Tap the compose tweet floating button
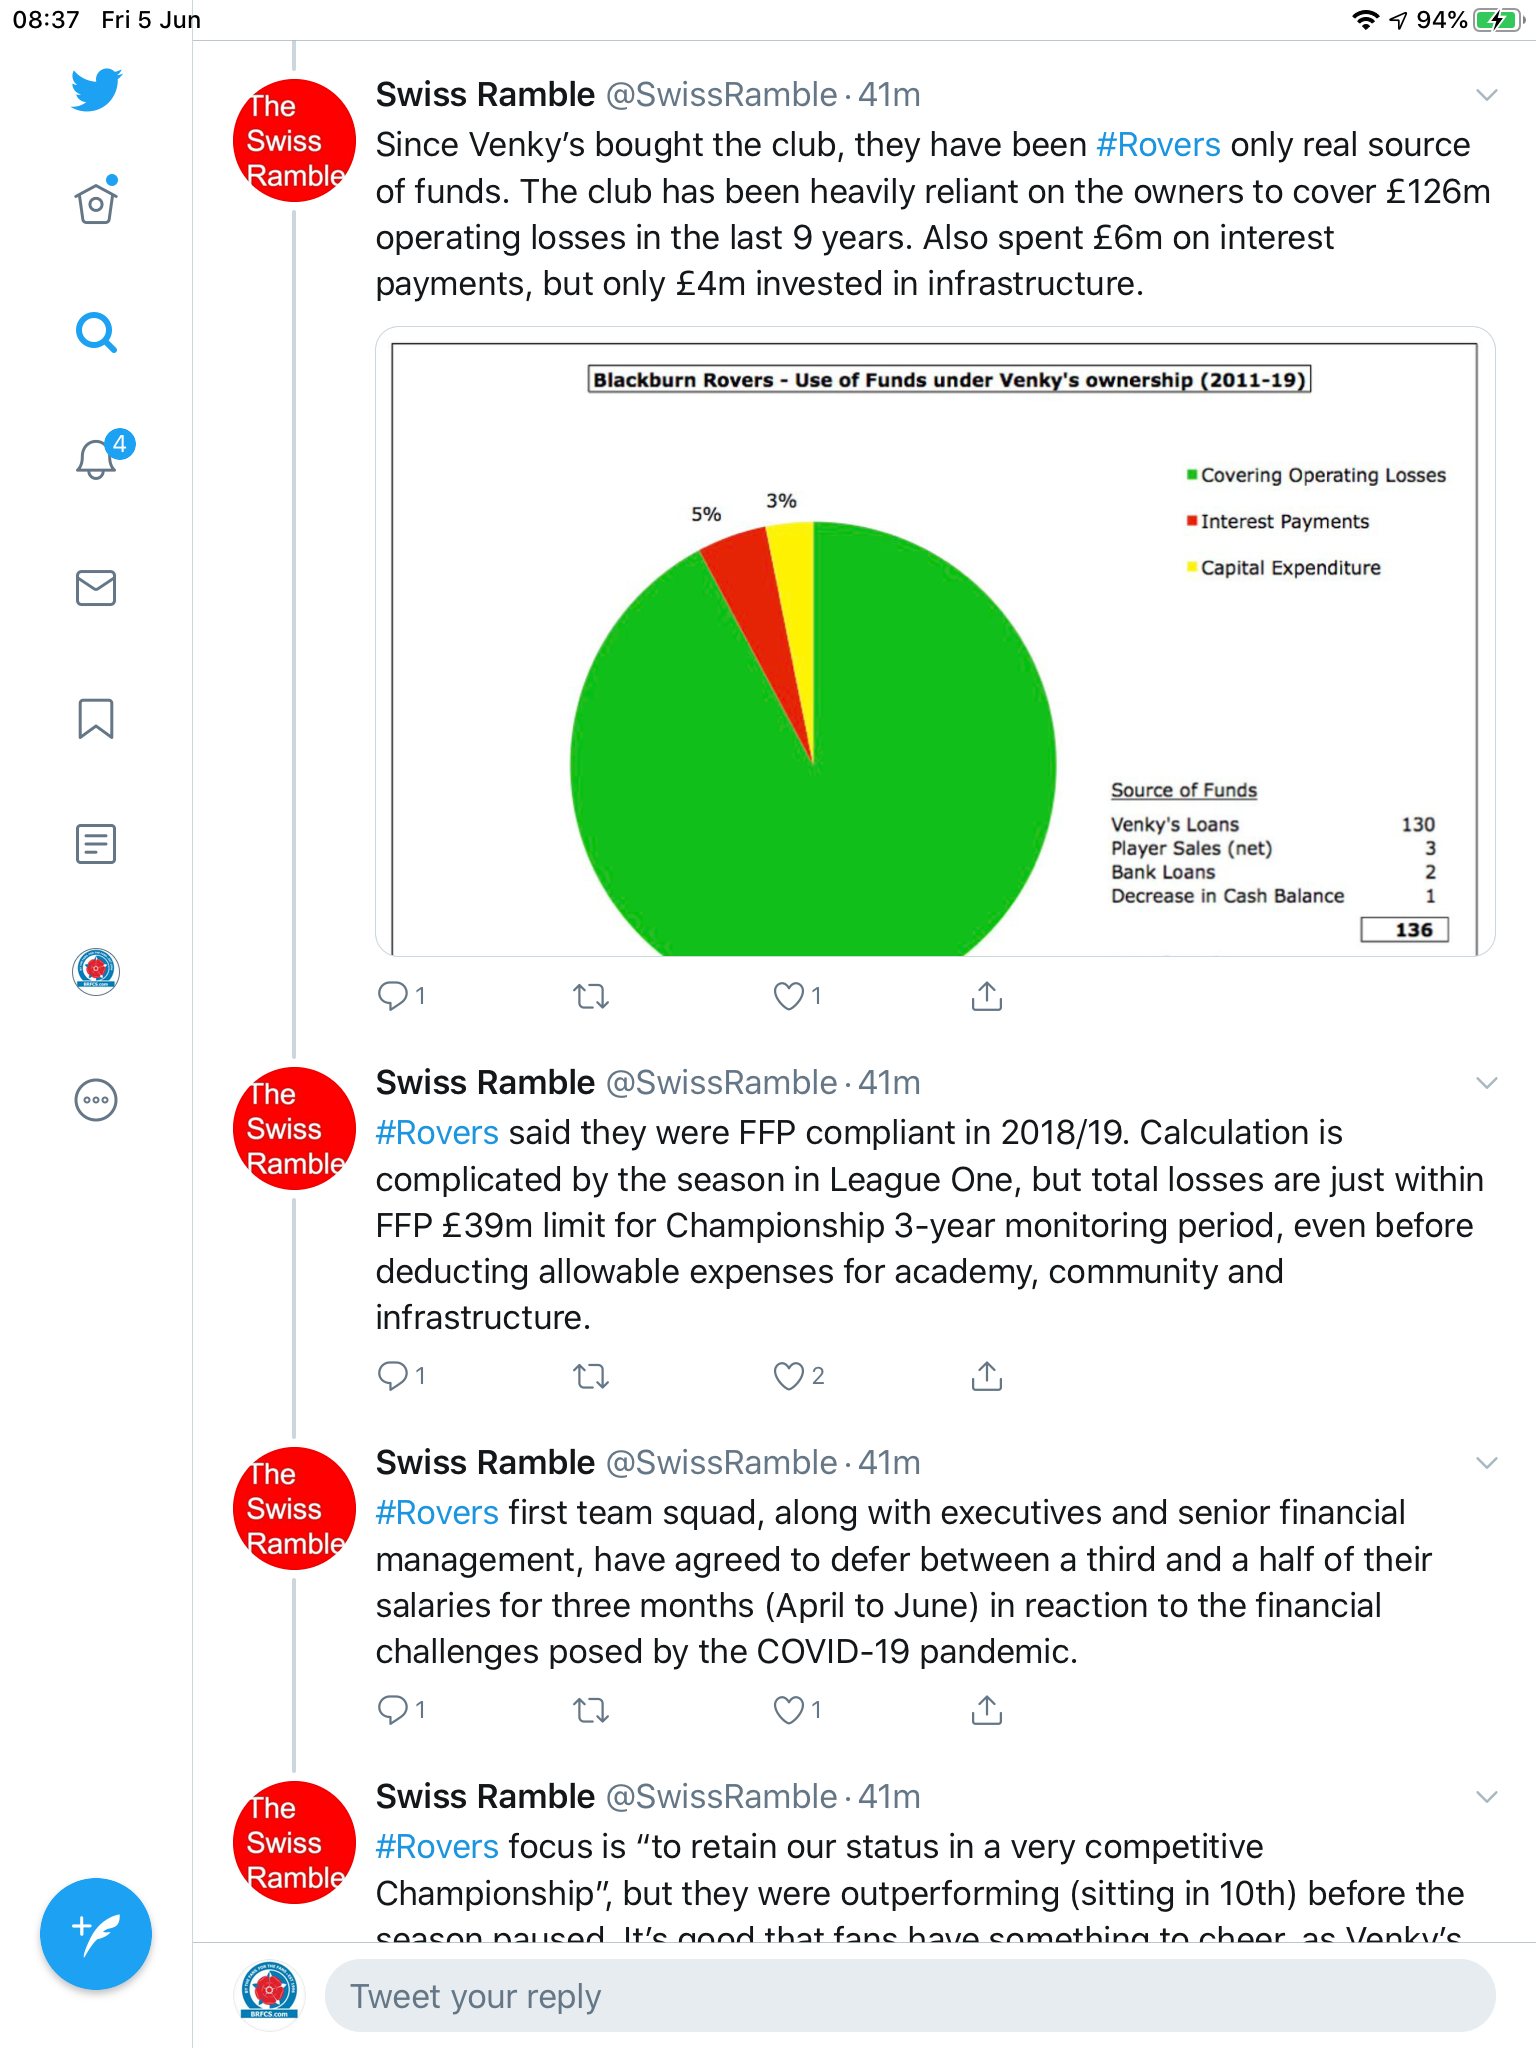The image size is (1536, 2048). [x=96, y=1934]
